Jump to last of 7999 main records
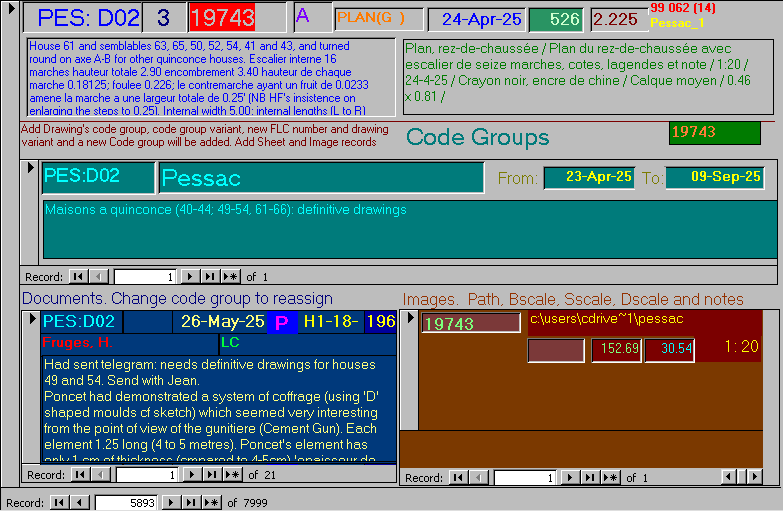The image size is (783, 512). pyautogui.click(x=191, y=502)
